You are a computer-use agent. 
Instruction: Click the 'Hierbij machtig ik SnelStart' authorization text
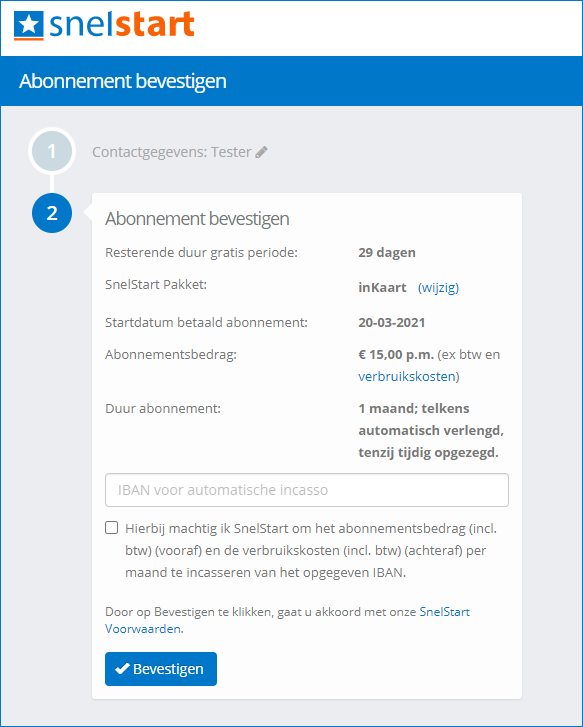pyautogui.click(x=311, y=550)
